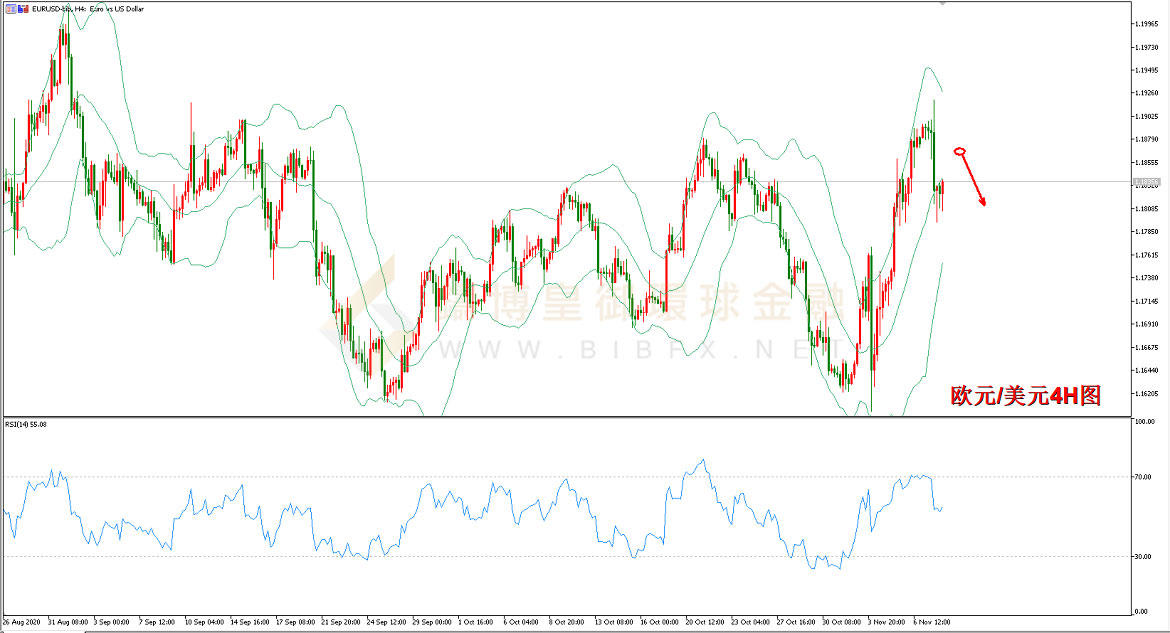Viewport: 1170px width, 633px height.
Task: Click the current price label on the price axis
Action: [1145, 183]
